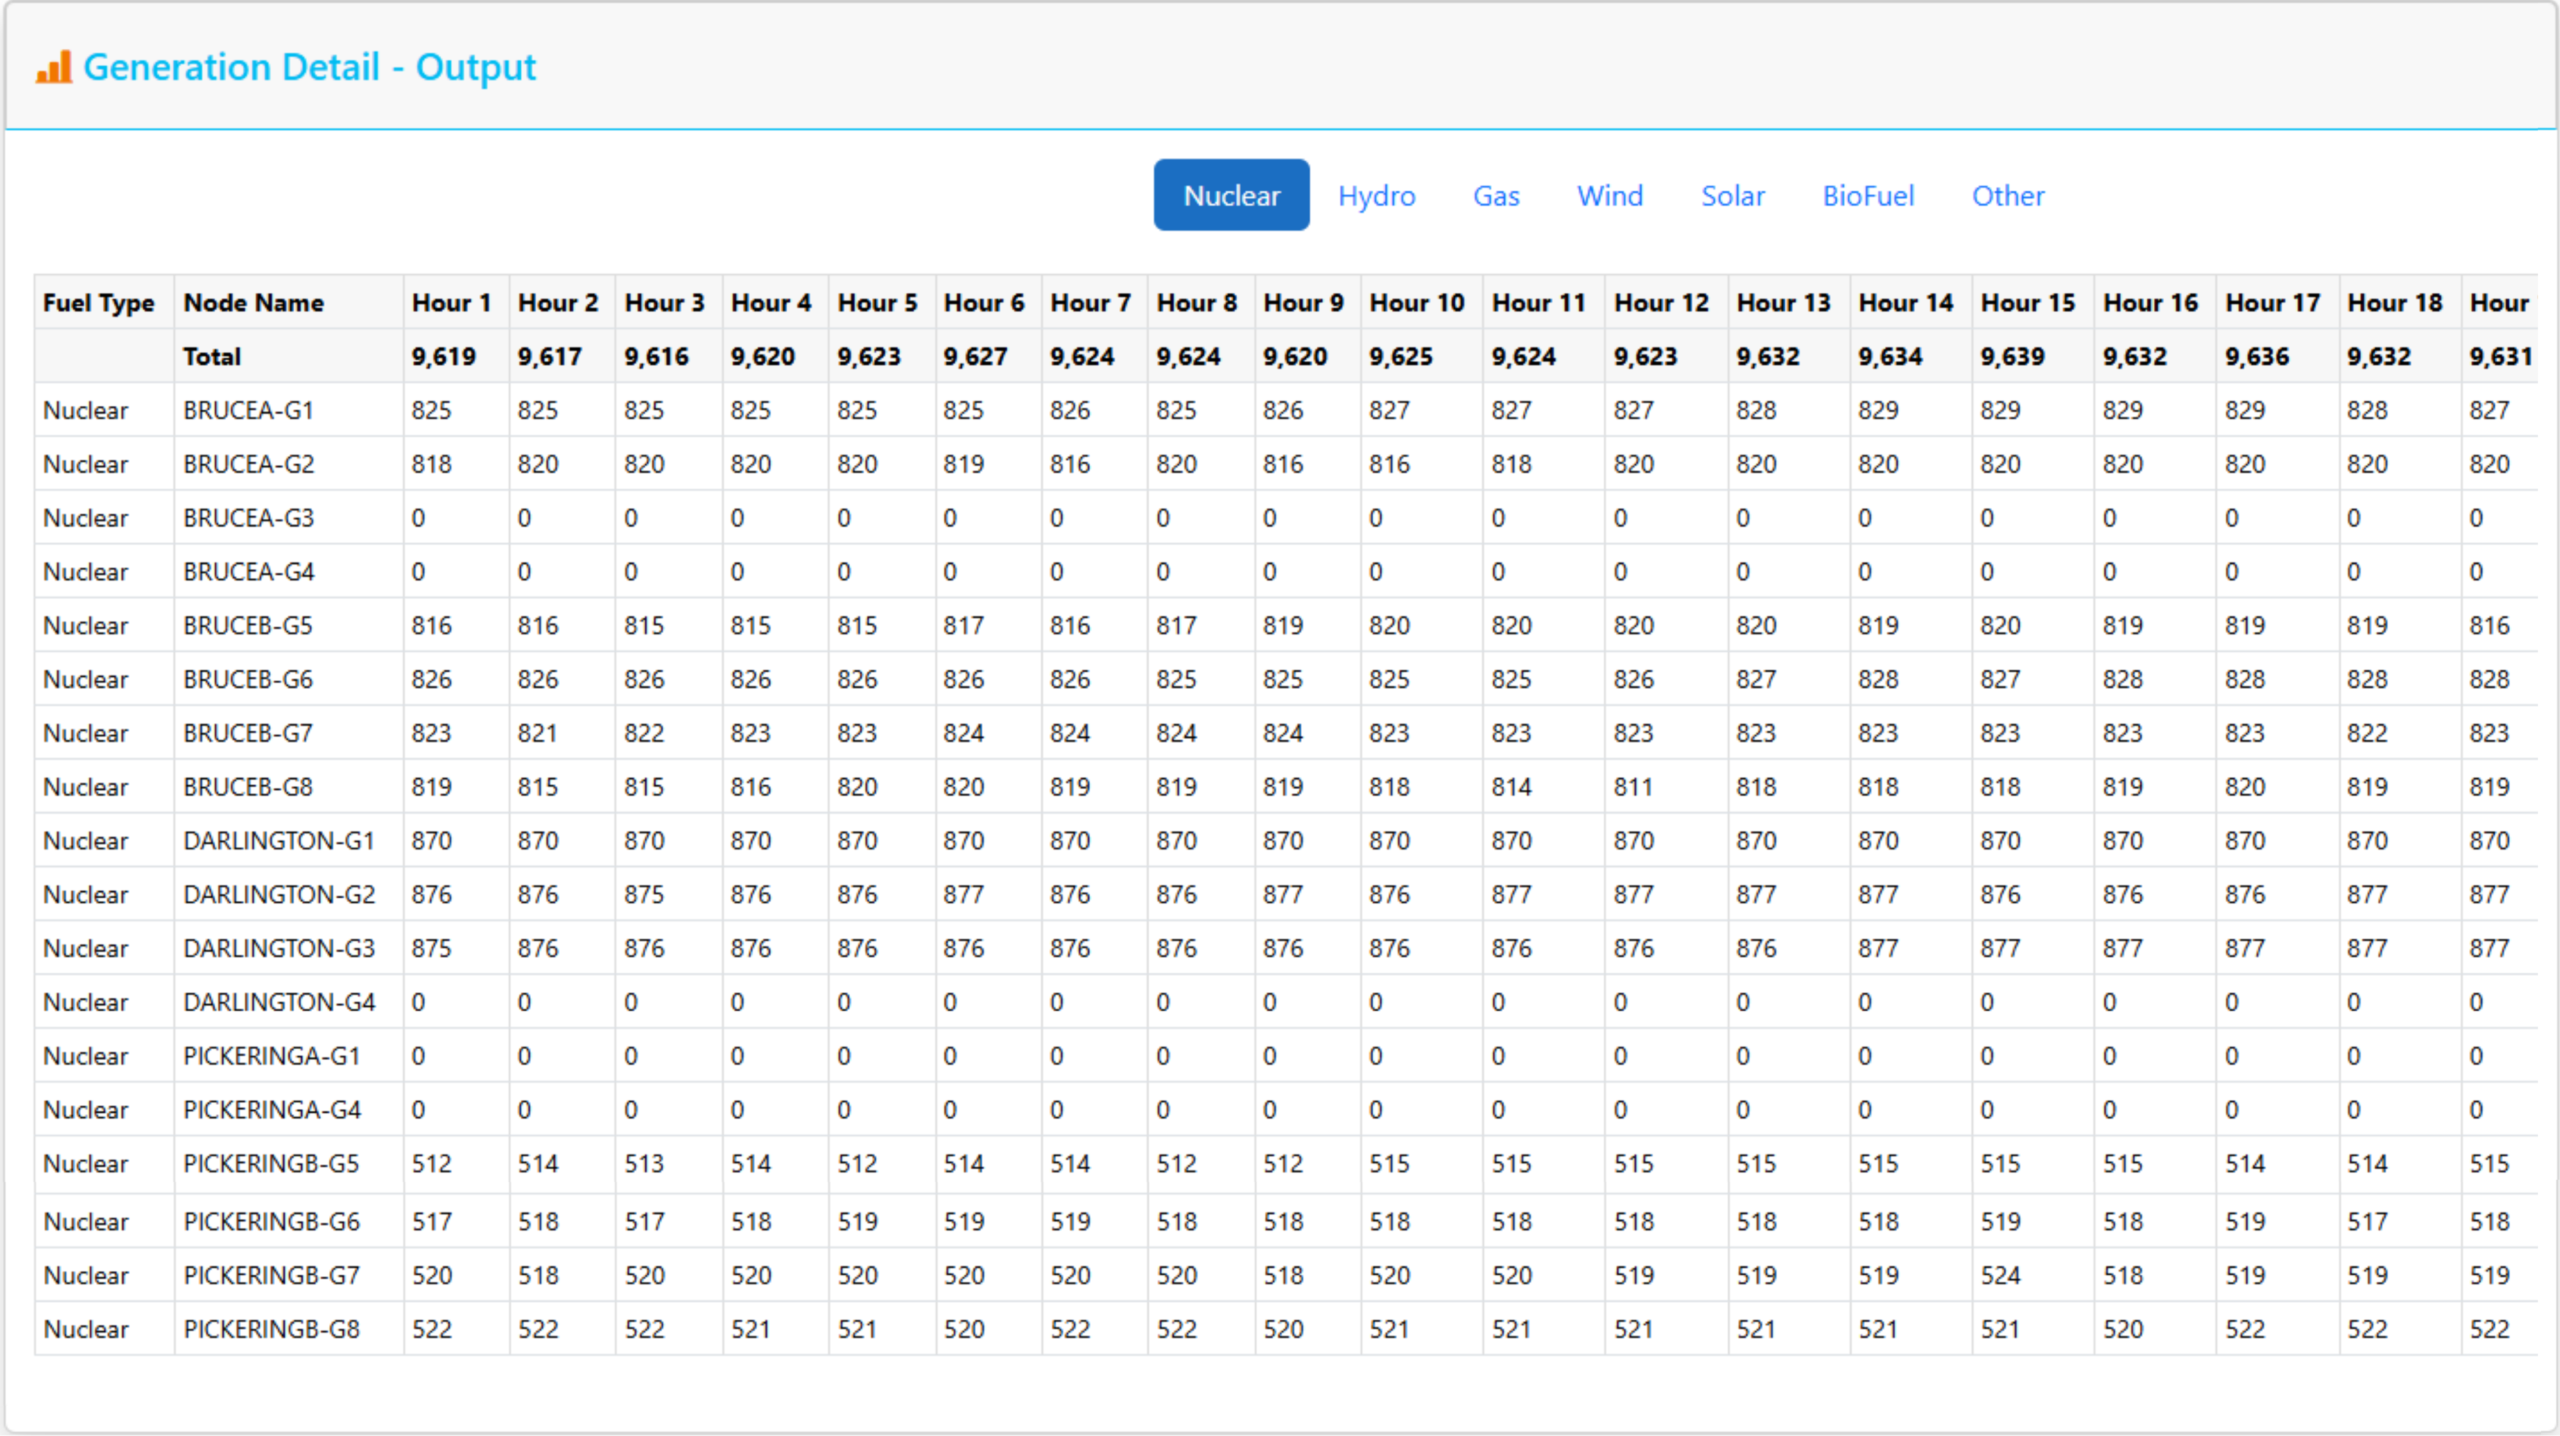Open the Gas generation tab

point(1496,196)
